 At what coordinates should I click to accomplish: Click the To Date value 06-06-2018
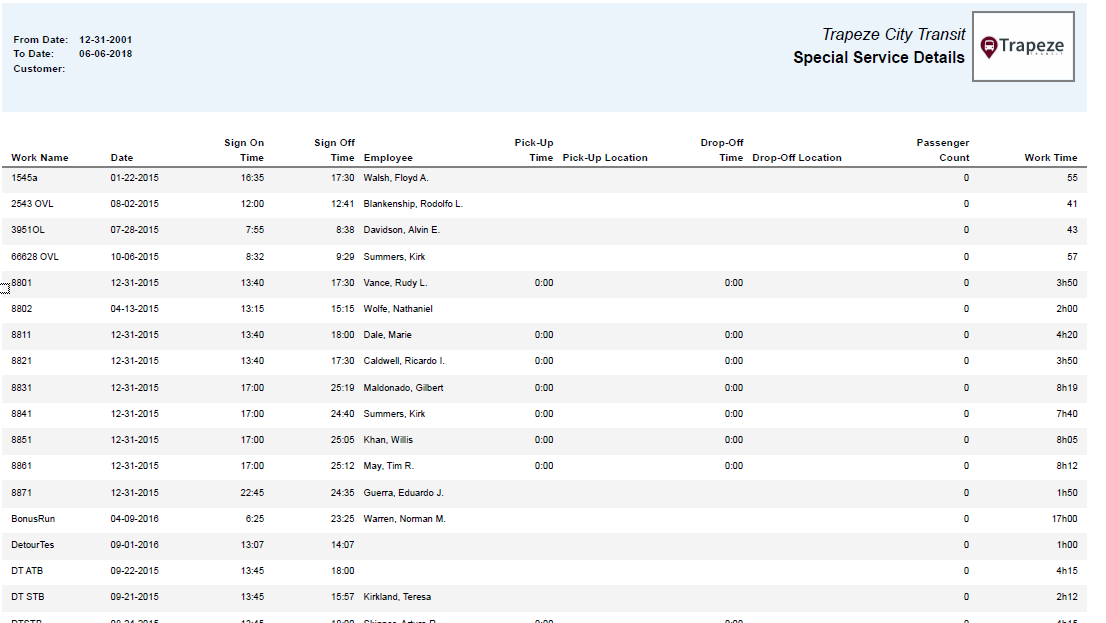106,54
